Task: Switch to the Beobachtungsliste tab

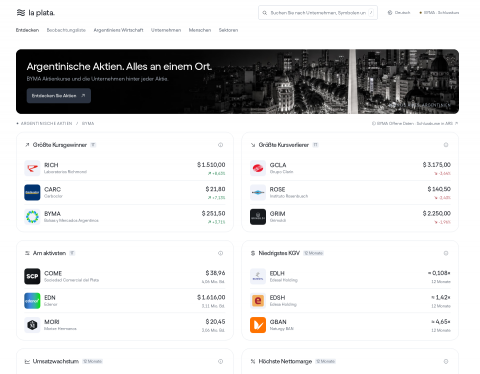Action: tap(66, 30)
